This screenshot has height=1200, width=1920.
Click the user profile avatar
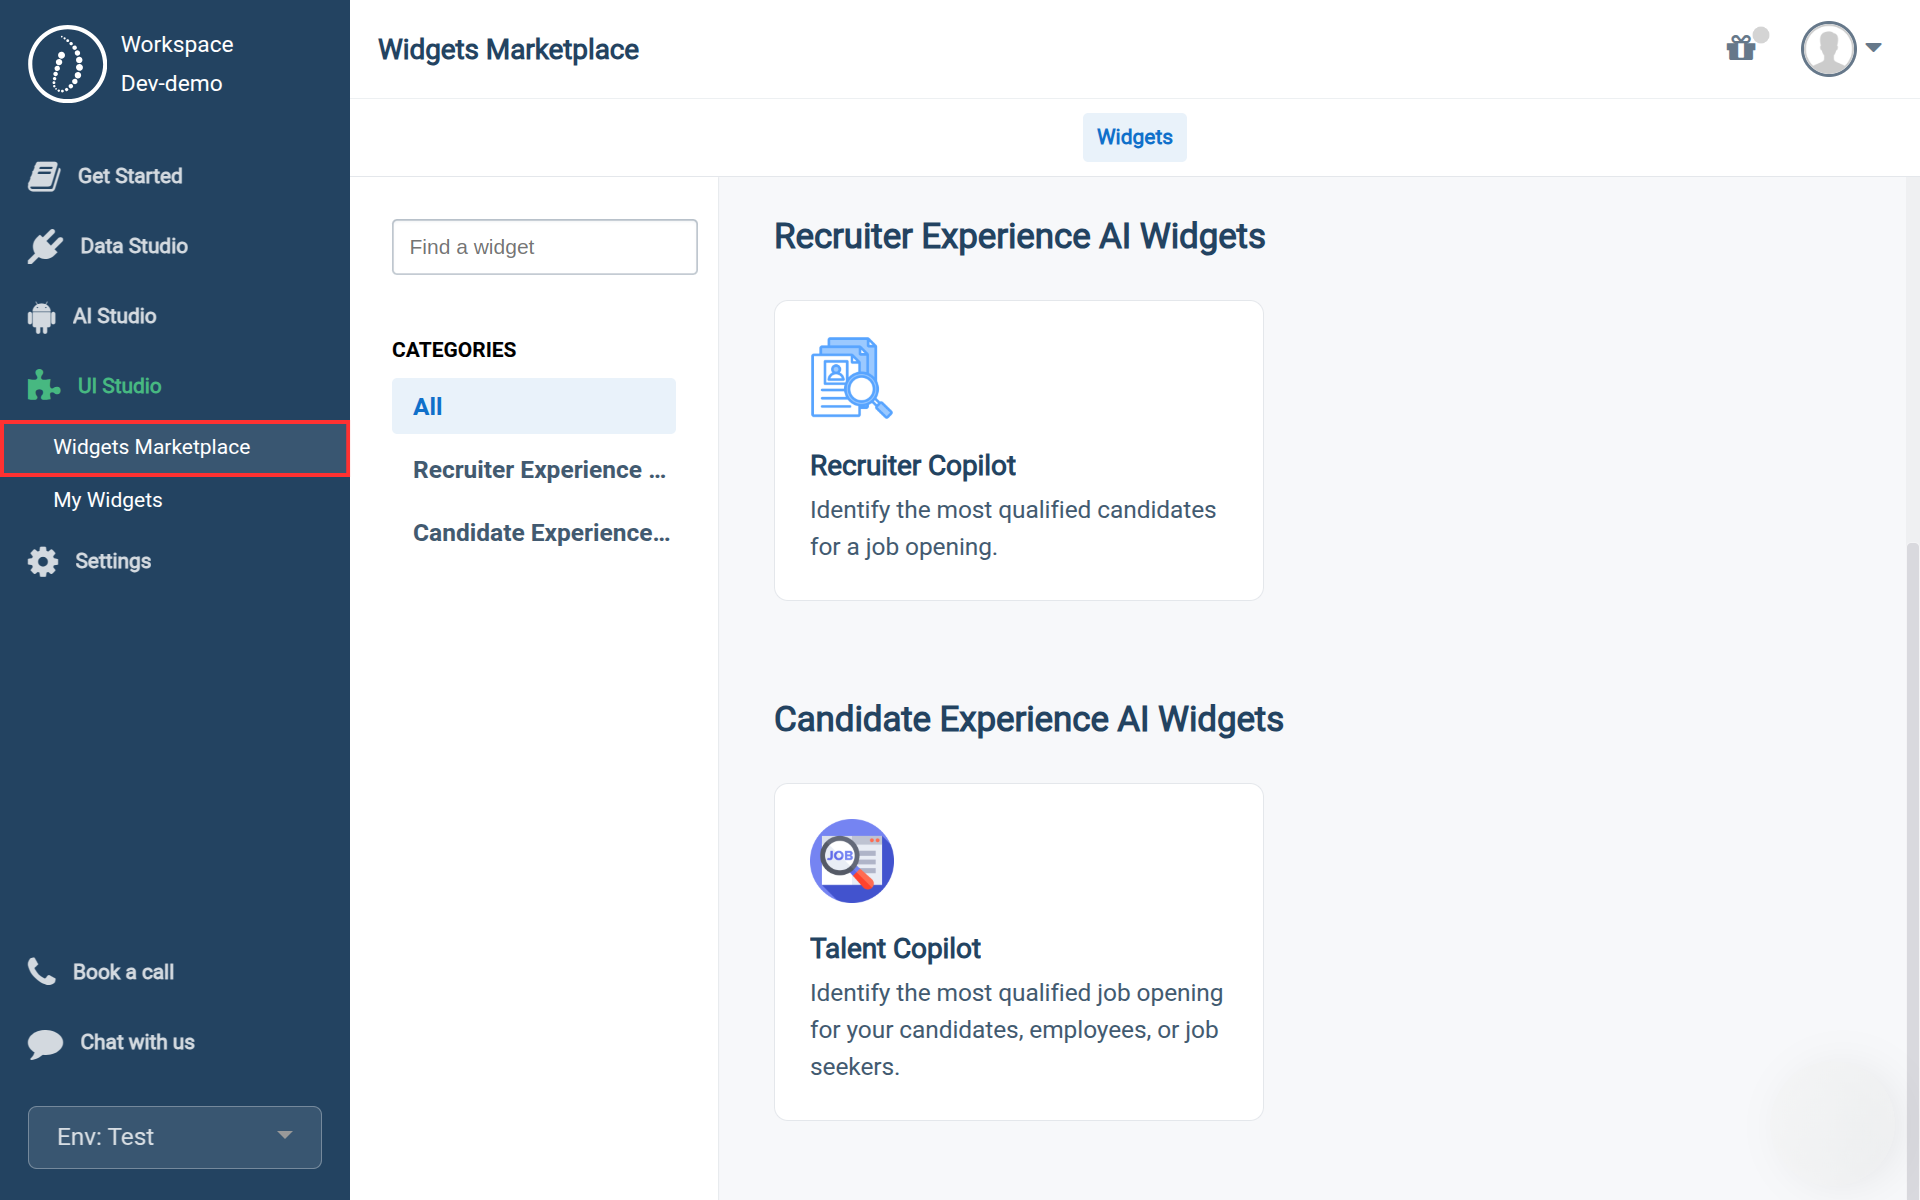(x=1828, y=49)
